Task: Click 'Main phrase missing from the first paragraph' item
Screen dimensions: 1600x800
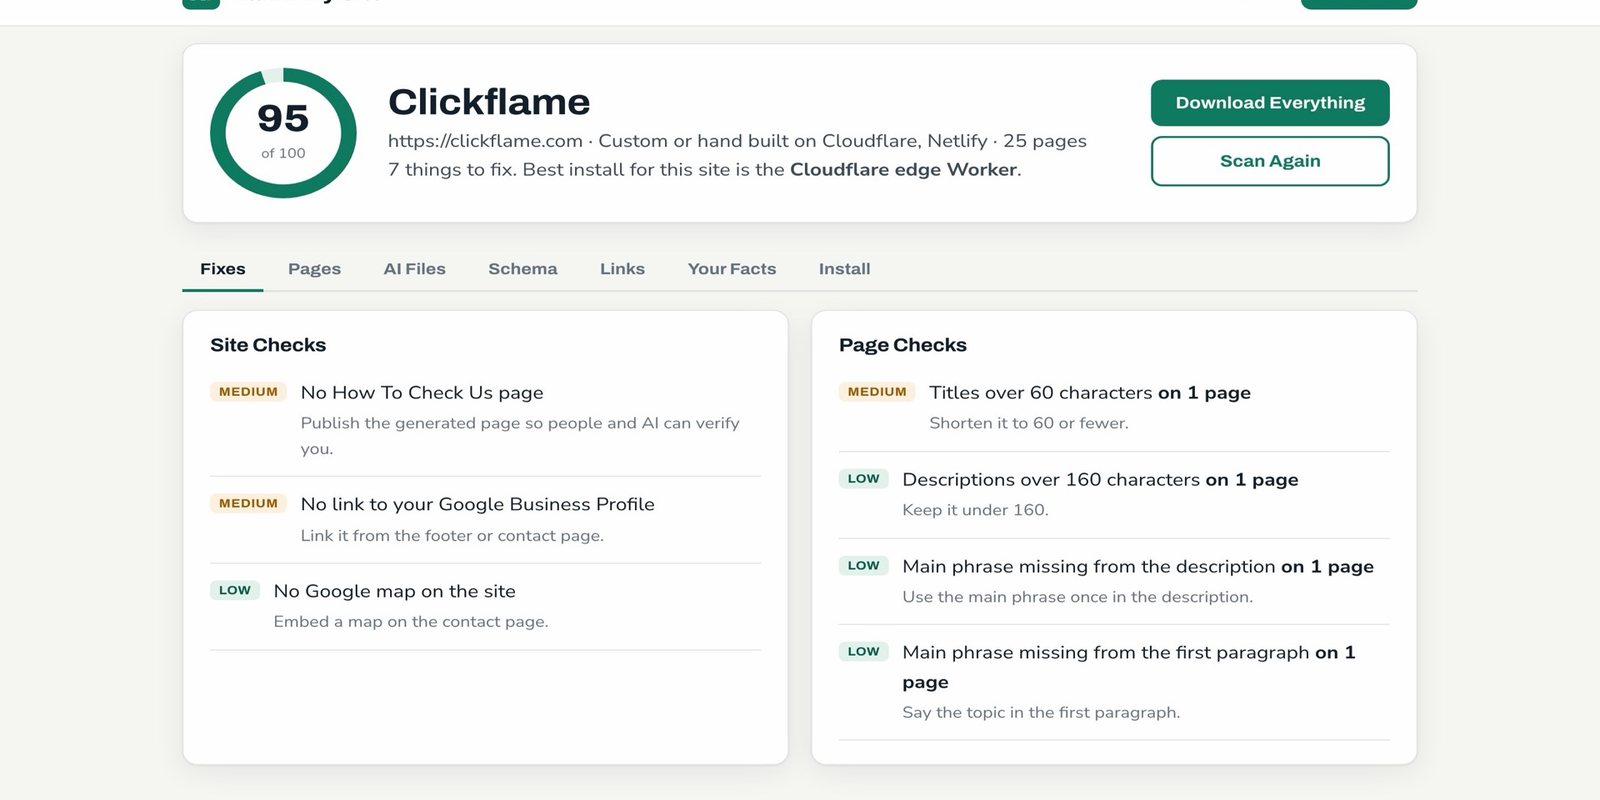Action: (x=1129, y=667)
